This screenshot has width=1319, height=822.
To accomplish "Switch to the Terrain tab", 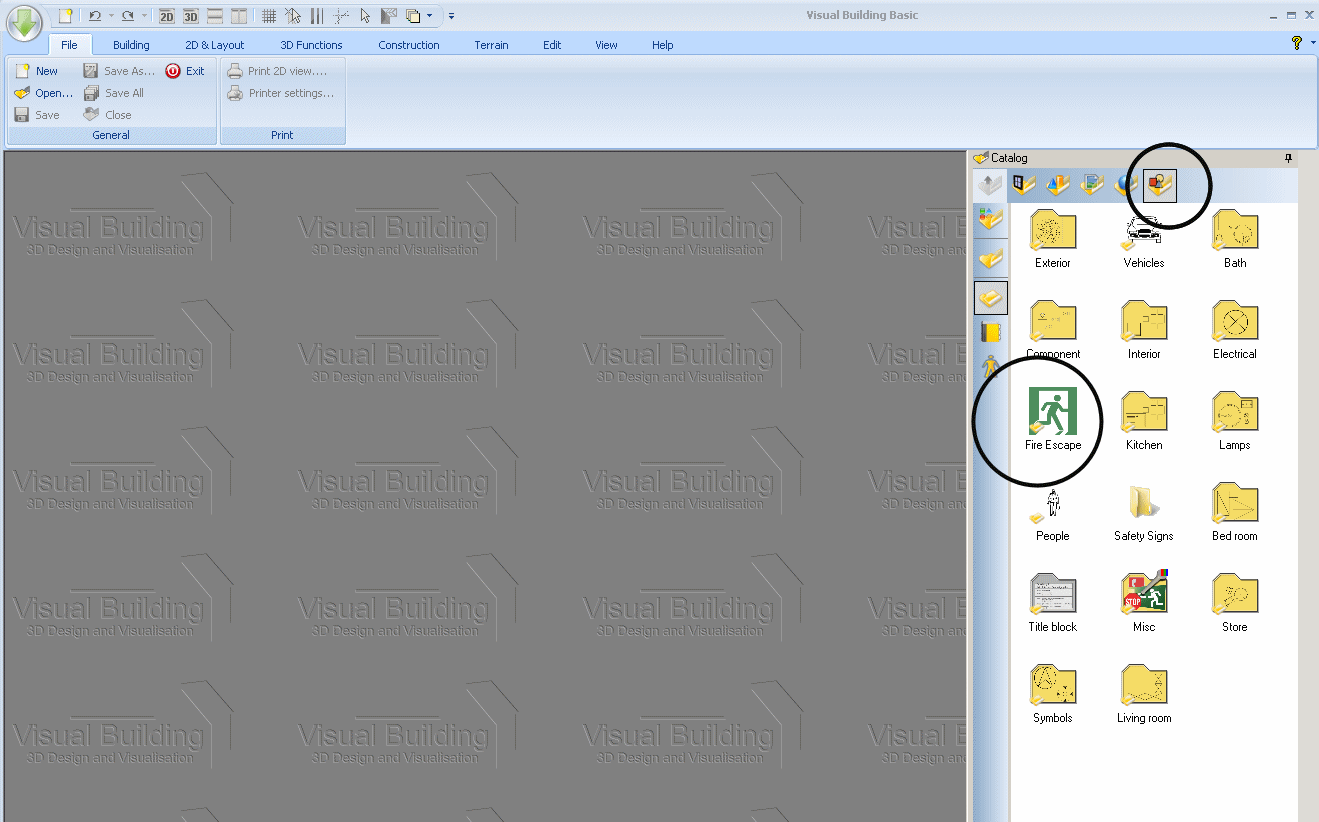I will point(491,45).
